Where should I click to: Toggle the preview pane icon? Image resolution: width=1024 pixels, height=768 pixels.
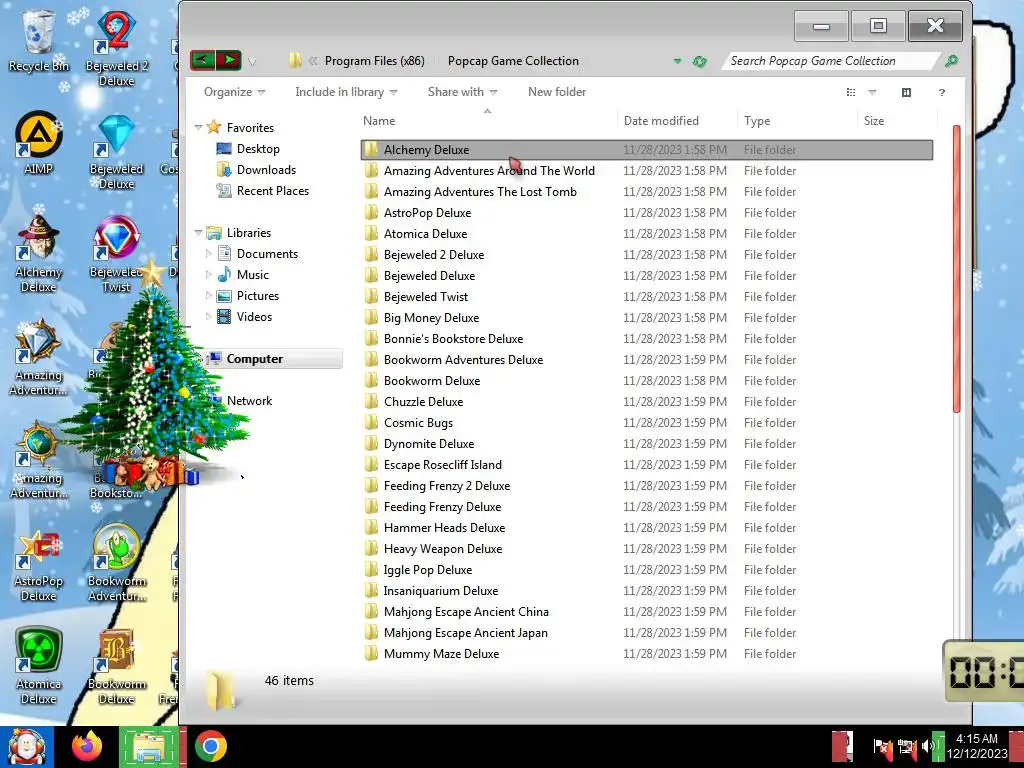coord(906,92)
